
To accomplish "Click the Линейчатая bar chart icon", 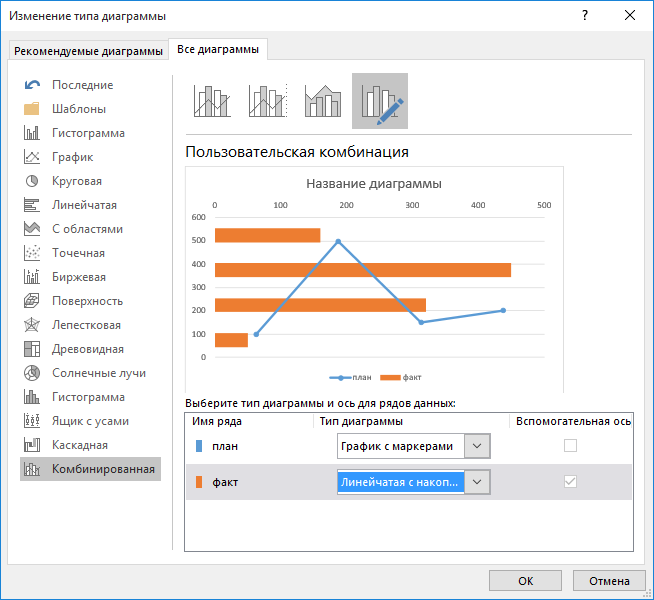I will (32, 205).
